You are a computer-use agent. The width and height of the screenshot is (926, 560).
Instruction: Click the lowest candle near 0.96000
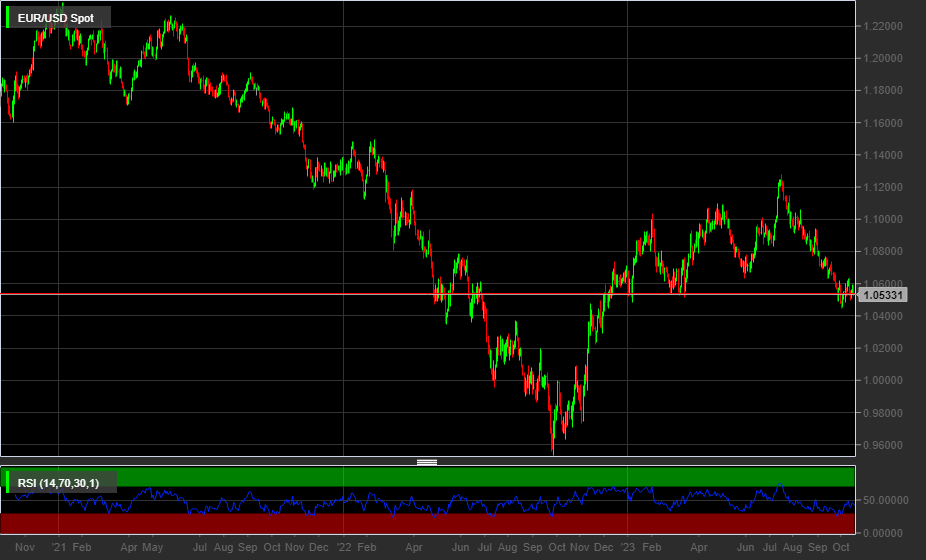pos(553,448)
